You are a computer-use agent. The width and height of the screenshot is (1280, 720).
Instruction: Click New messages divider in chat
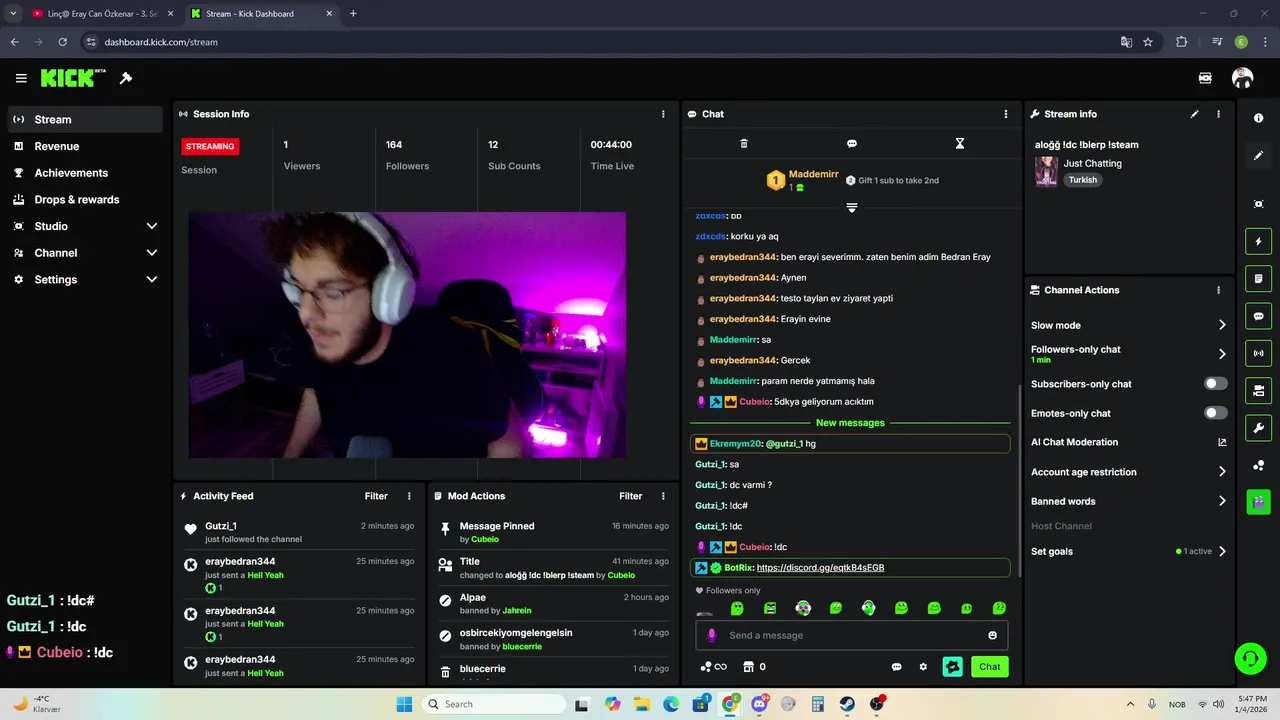pyautogui.click(x=850, y=423)
